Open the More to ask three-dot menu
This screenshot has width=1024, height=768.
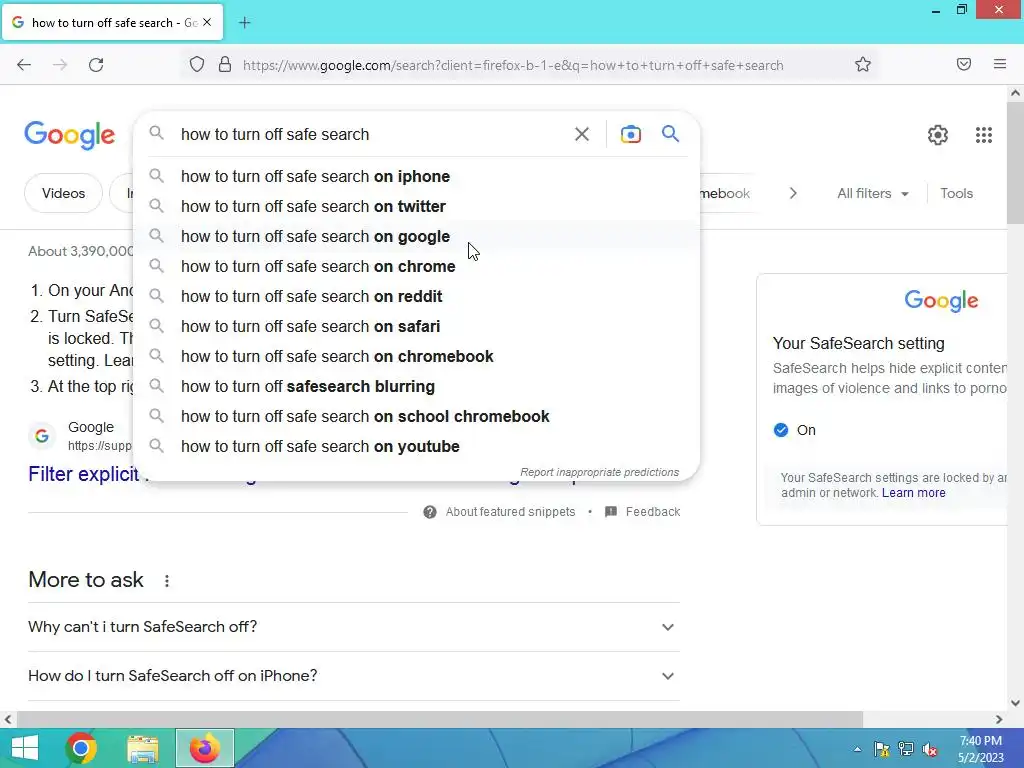(x=167, y=581)
